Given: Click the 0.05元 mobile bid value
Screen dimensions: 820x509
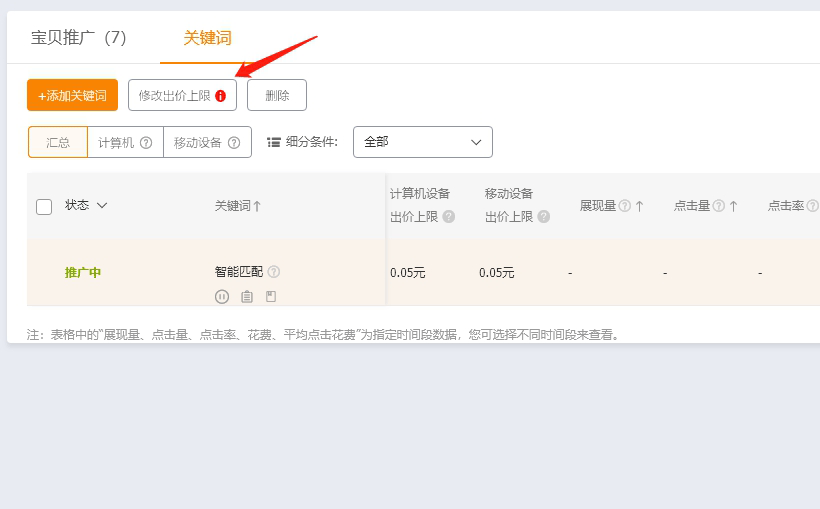Looking at the screenshot, I should [497, 273].
